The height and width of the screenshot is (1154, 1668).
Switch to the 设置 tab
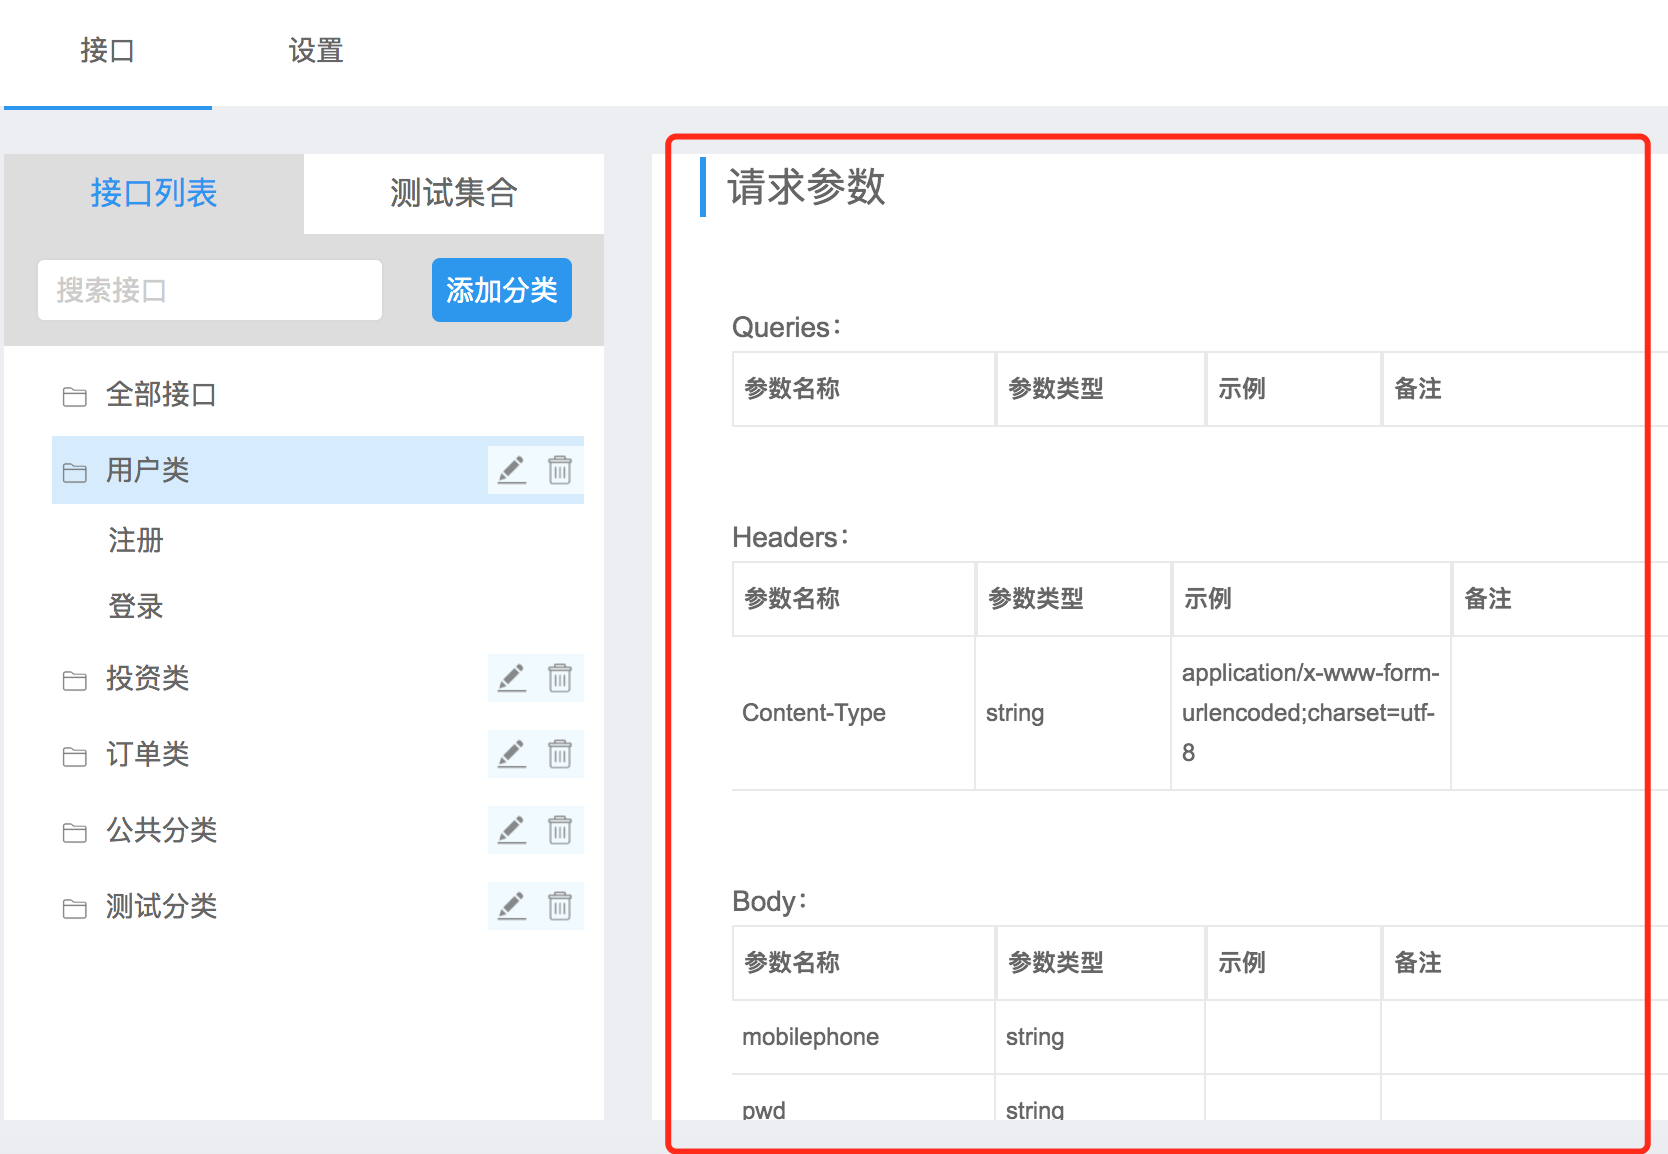[x=314, y=50]
